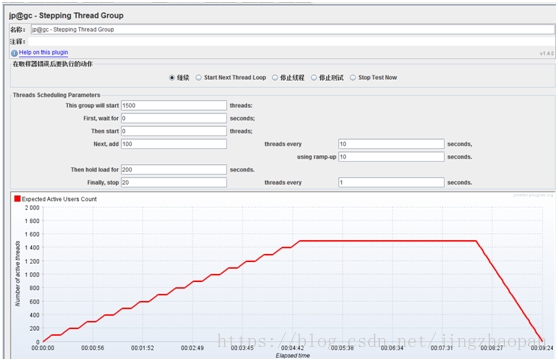Viewport: 558px width, 361px height.
Task: Select the first 'continue' radio option
Action: (x=172, y=78)
